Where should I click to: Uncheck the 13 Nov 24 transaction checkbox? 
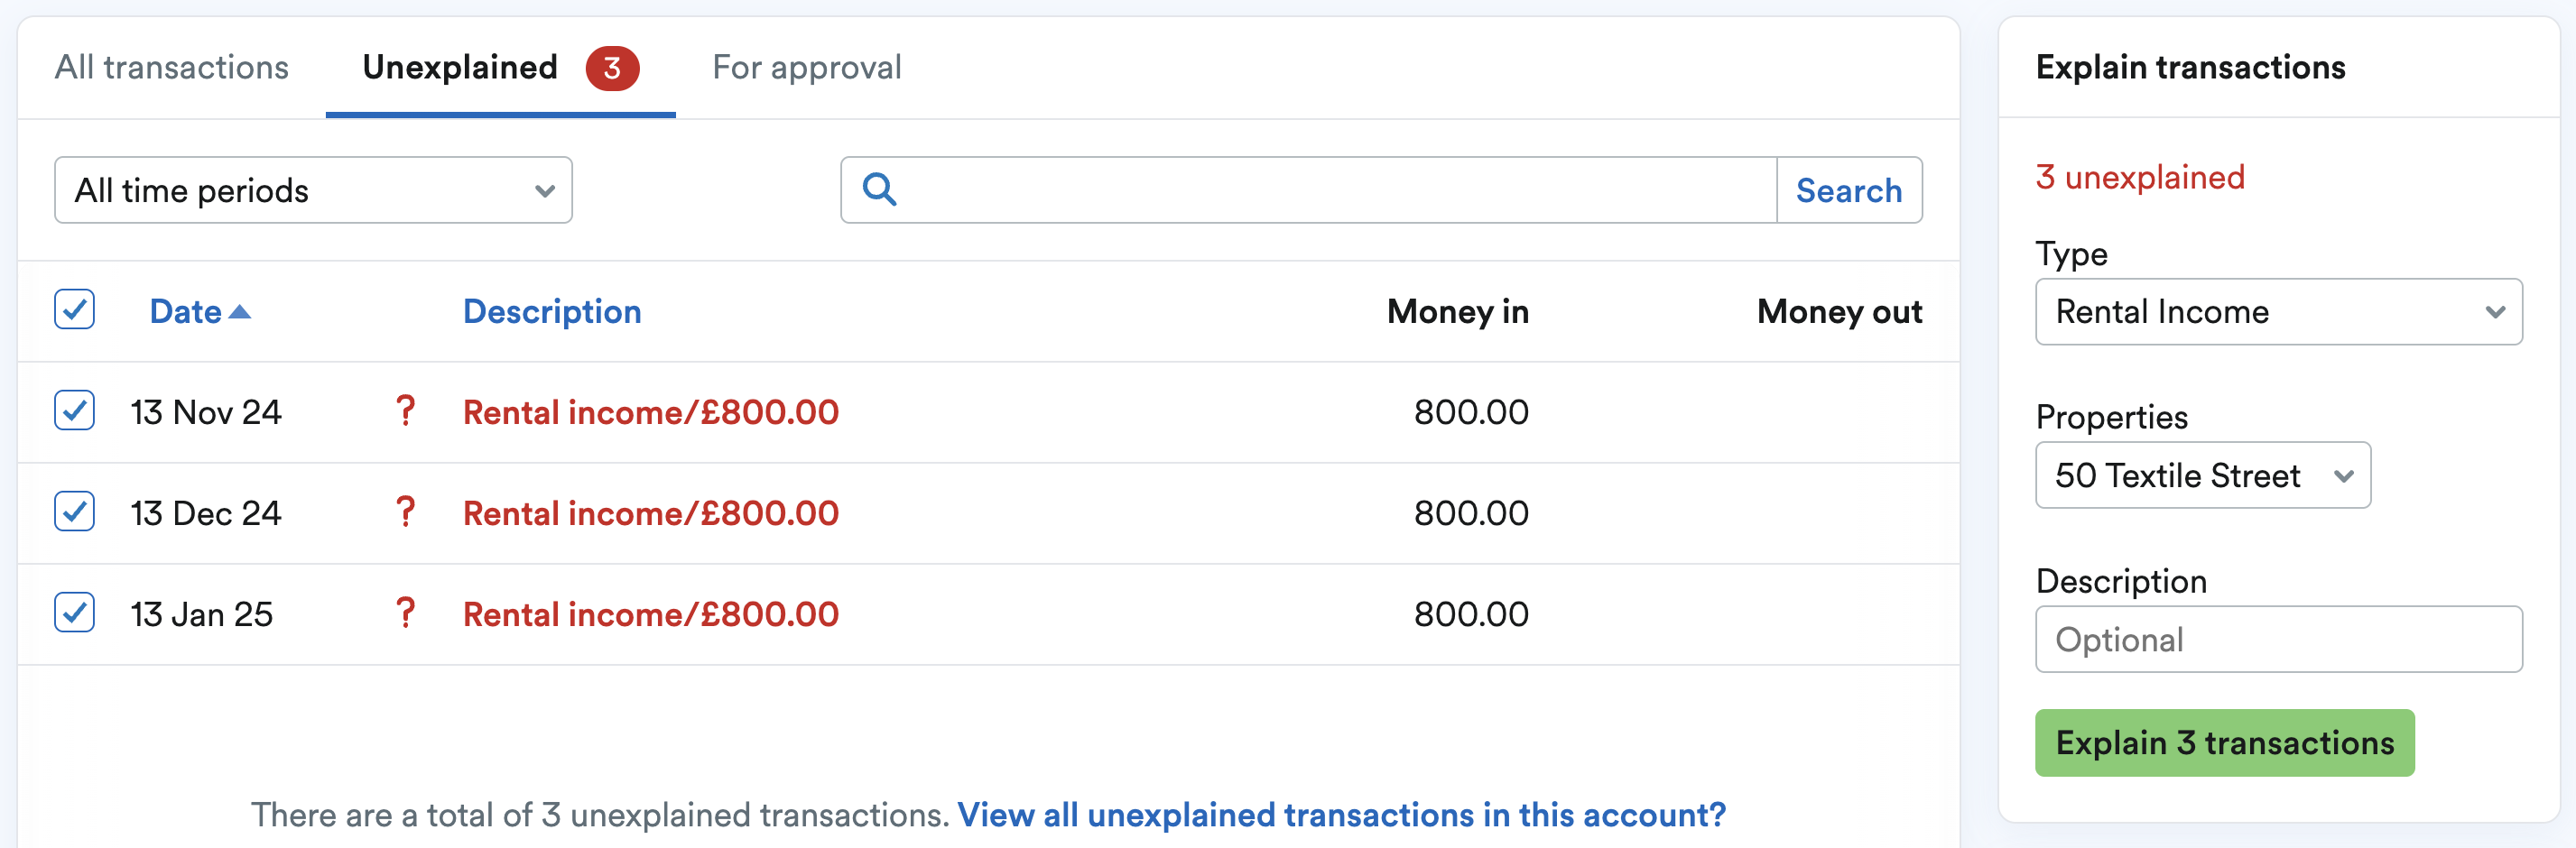click(74, 411)
